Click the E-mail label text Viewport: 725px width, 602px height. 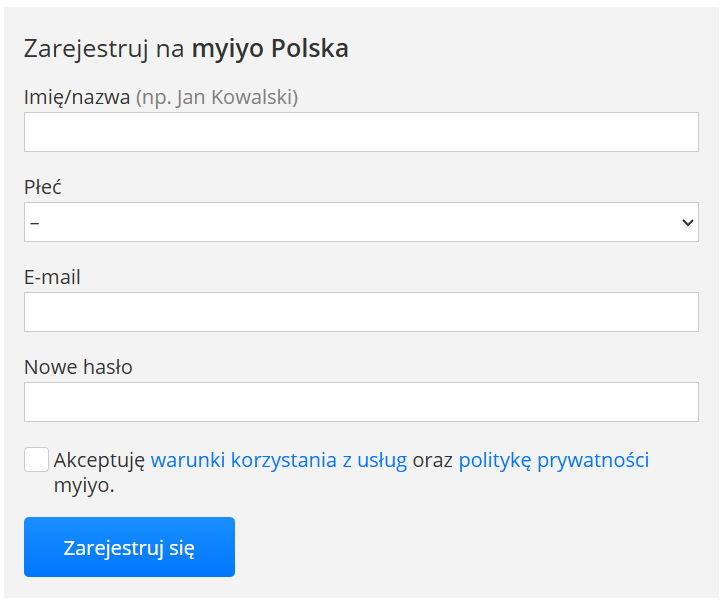[52, 277]
